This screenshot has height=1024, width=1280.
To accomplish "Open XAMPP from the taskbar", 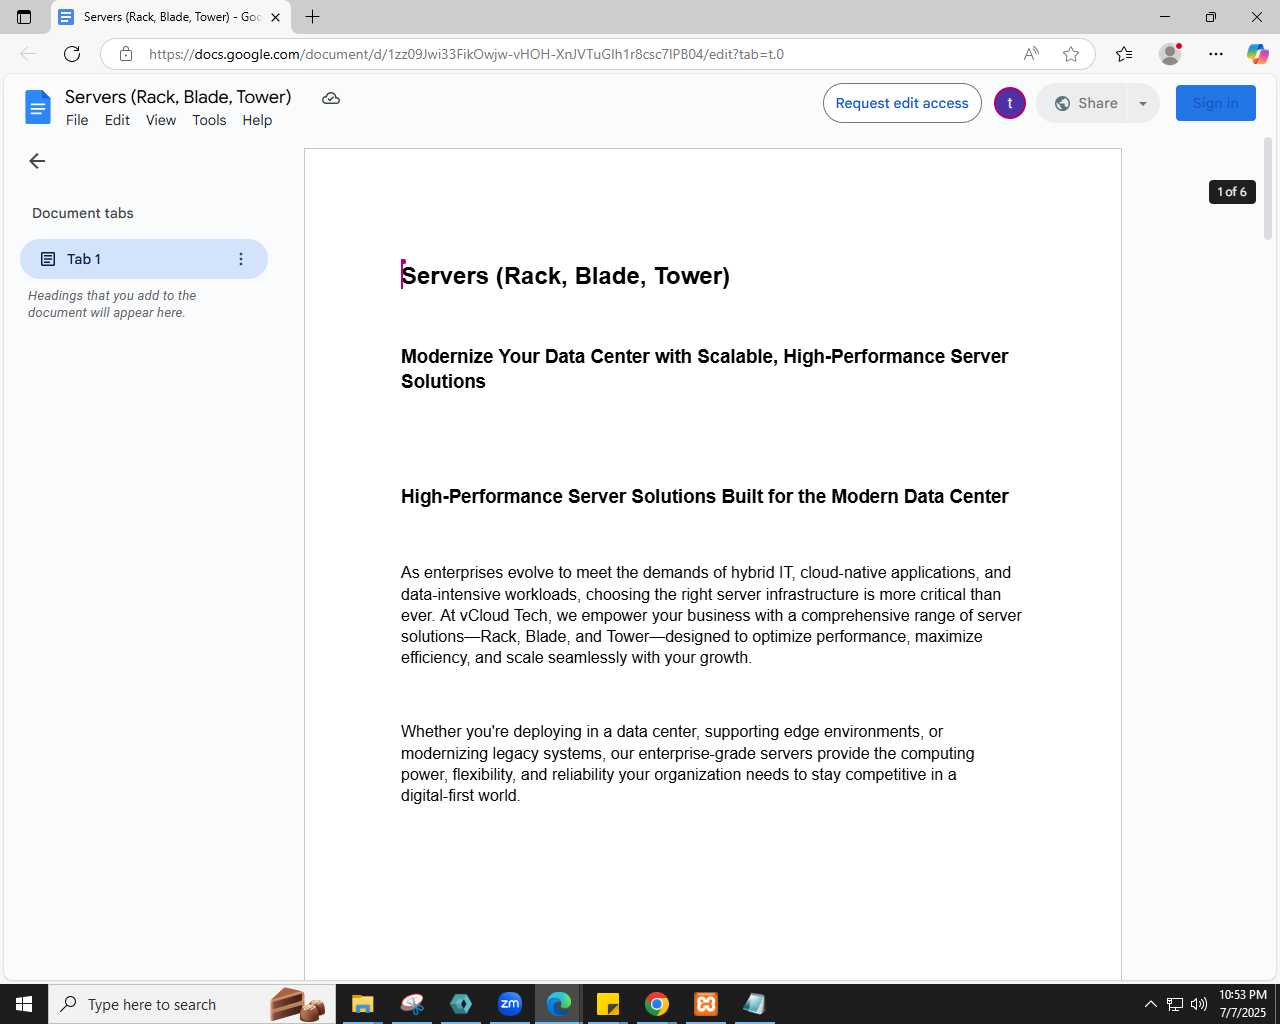I will 706,1004.
